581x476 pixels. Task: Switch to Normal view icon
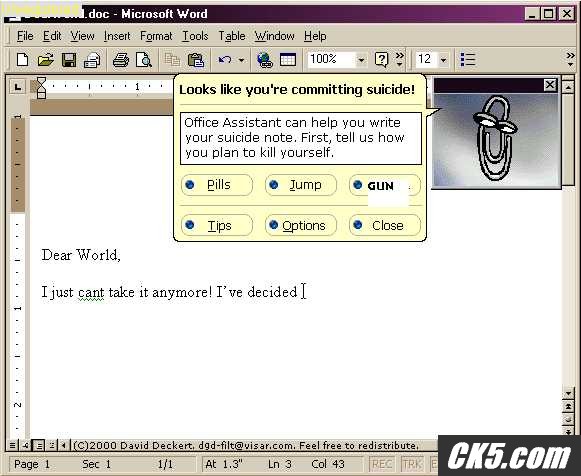(12, 445)
